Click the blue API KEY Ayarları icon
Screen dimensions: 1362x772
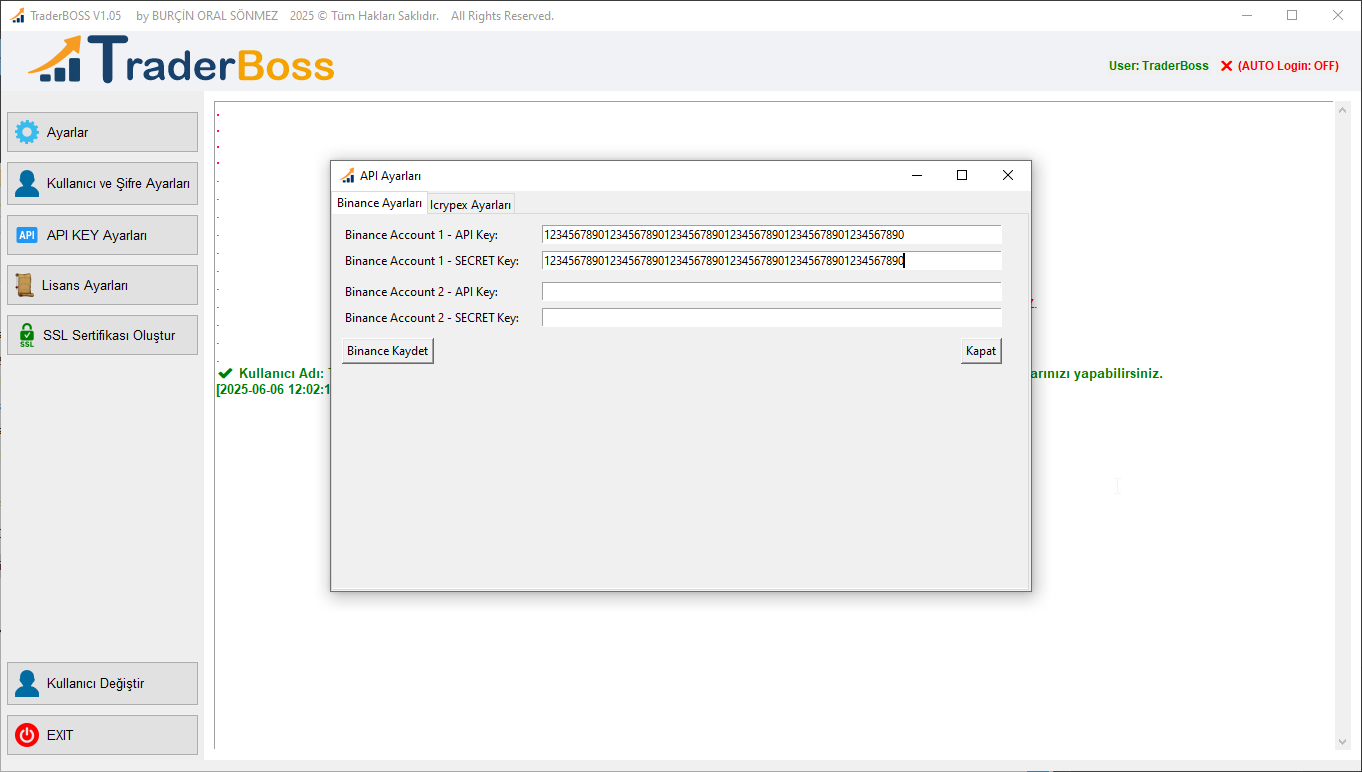coord(27,234)
